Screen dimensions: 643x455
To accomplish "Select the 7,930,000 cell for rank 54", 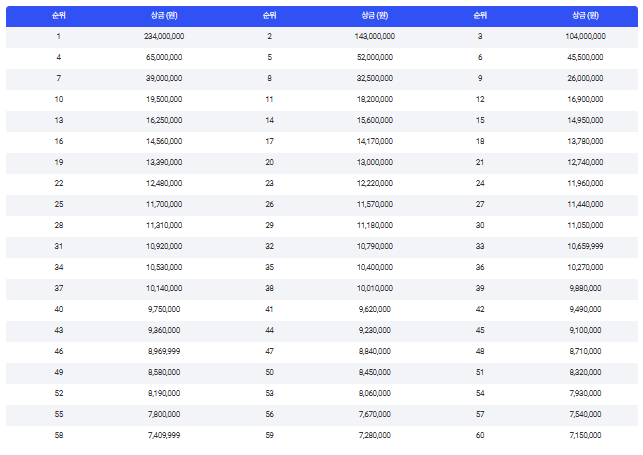I will pyautogui.click(x=586, y=393).
